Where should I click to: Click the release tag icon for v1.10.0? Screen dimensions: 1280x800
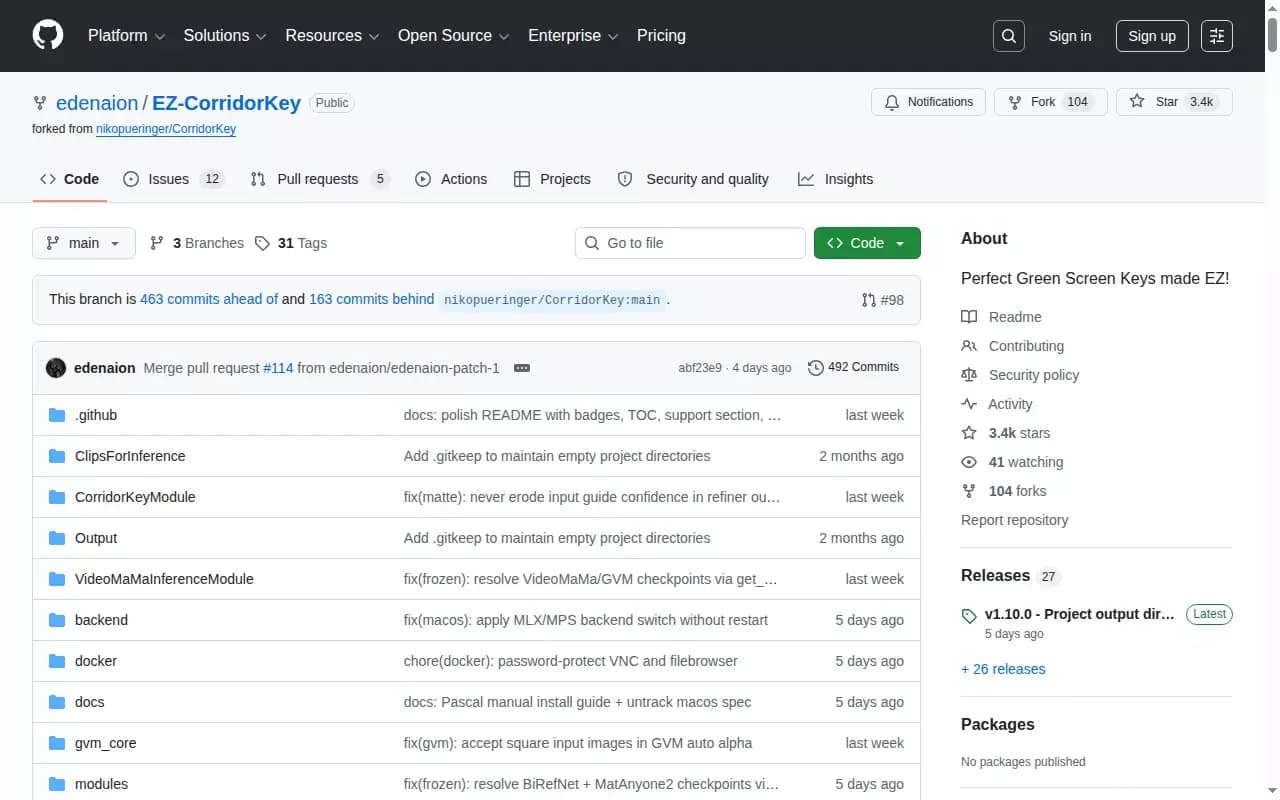click(969, 616)
